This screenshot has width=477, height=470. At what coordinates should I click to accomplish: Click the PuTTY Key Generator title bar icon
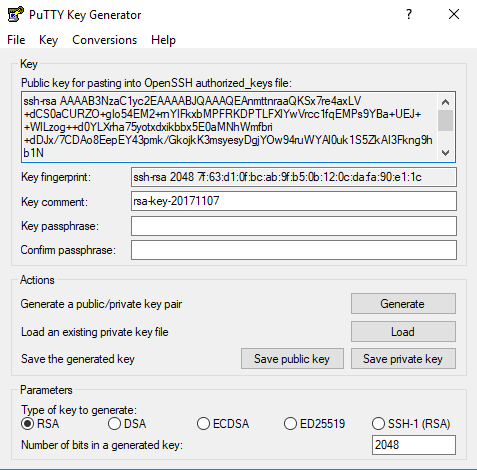click(15, 14)
